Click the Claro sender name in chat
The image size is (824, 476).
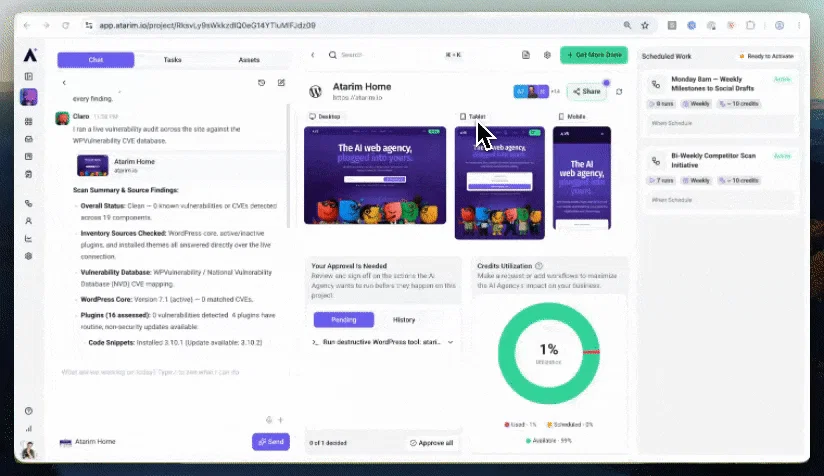pos(81,116)
